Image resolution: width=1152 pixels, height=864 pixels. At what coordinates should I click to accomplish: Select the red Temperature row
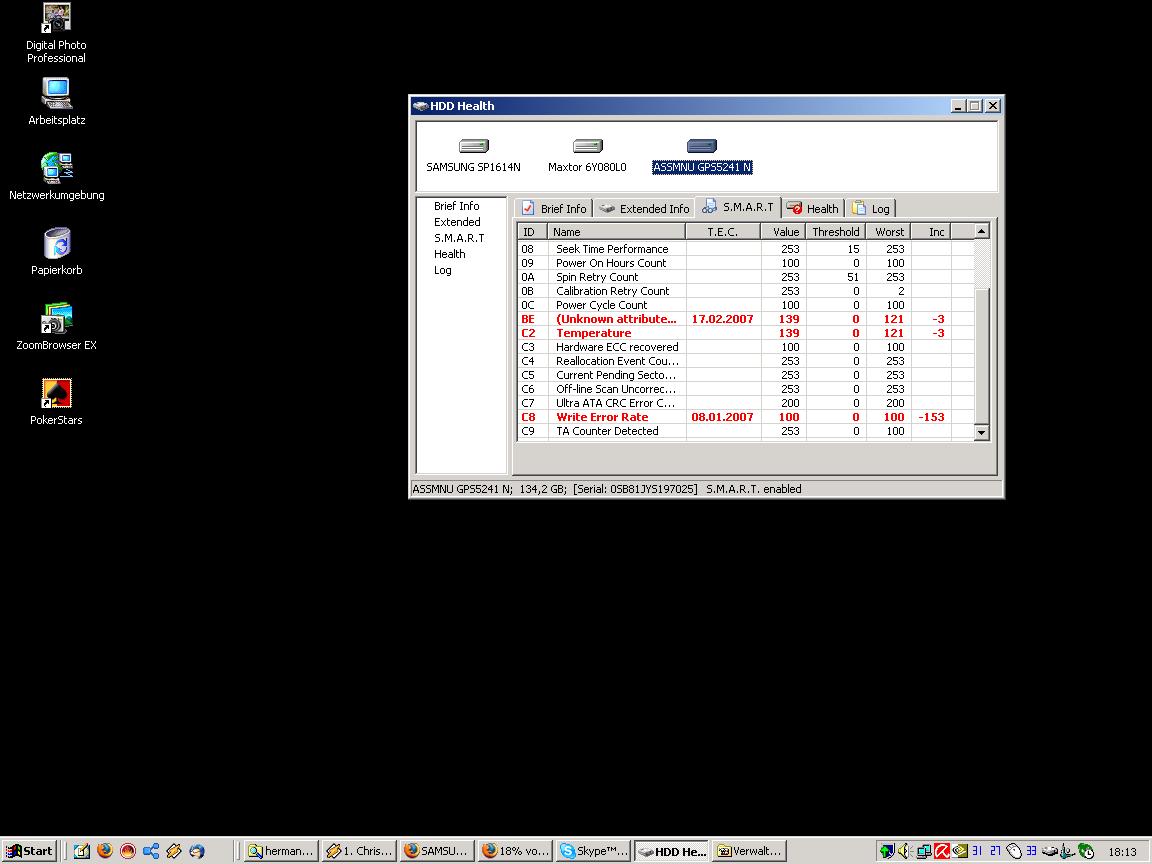click(746, 333)
